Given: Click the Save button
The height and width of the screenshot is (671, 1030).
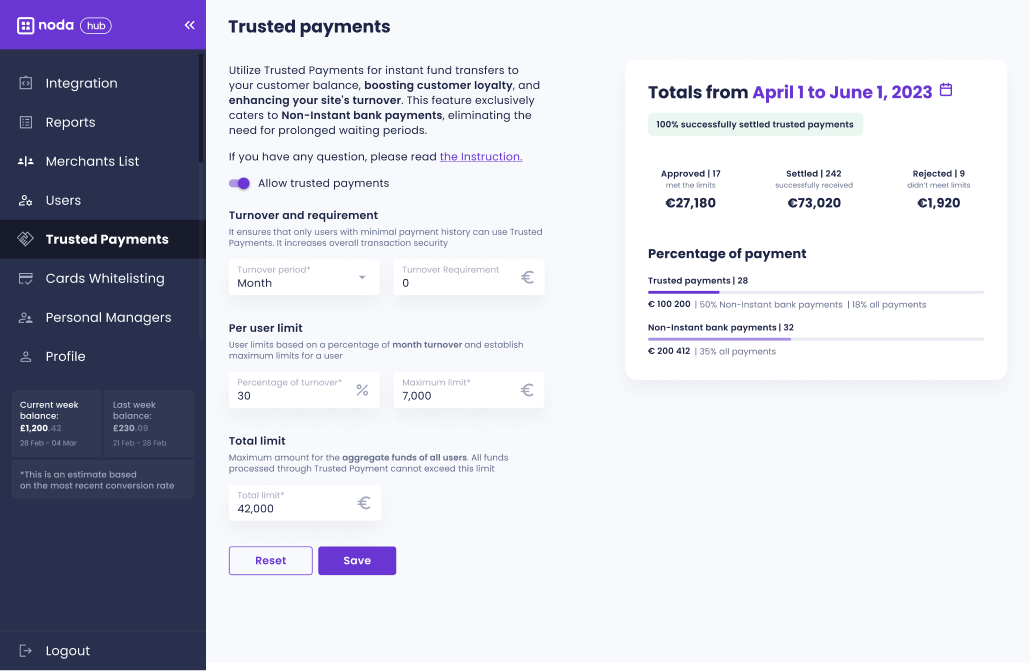Looking at the screenshot, I should click(357, 561).
